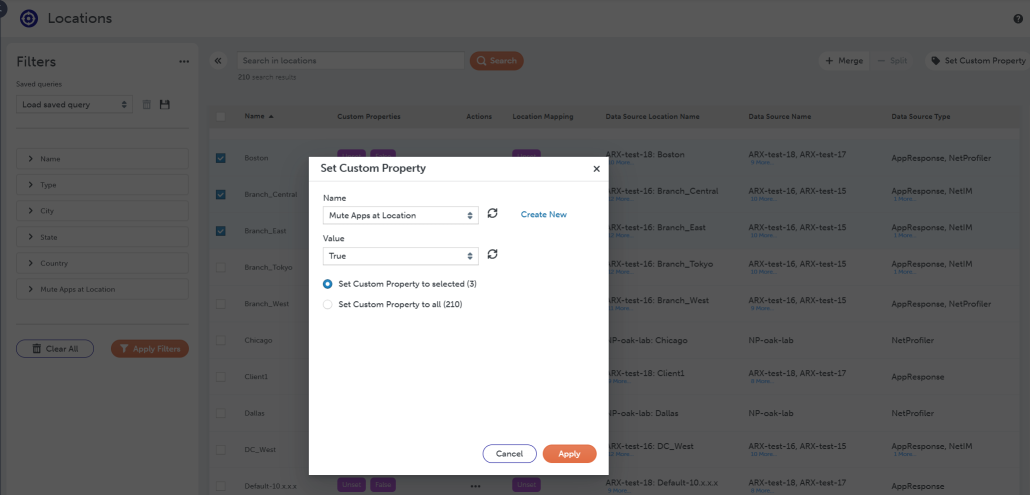Select Set Custom Property to all (210)
This screenshot has height=495, width=1030.
[x=328, y=305]
